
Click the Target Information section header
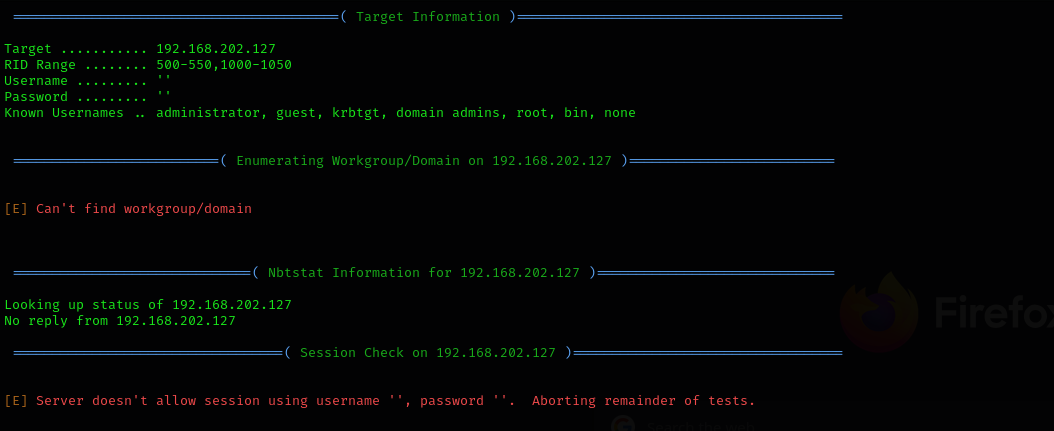[x=428, y=17]
